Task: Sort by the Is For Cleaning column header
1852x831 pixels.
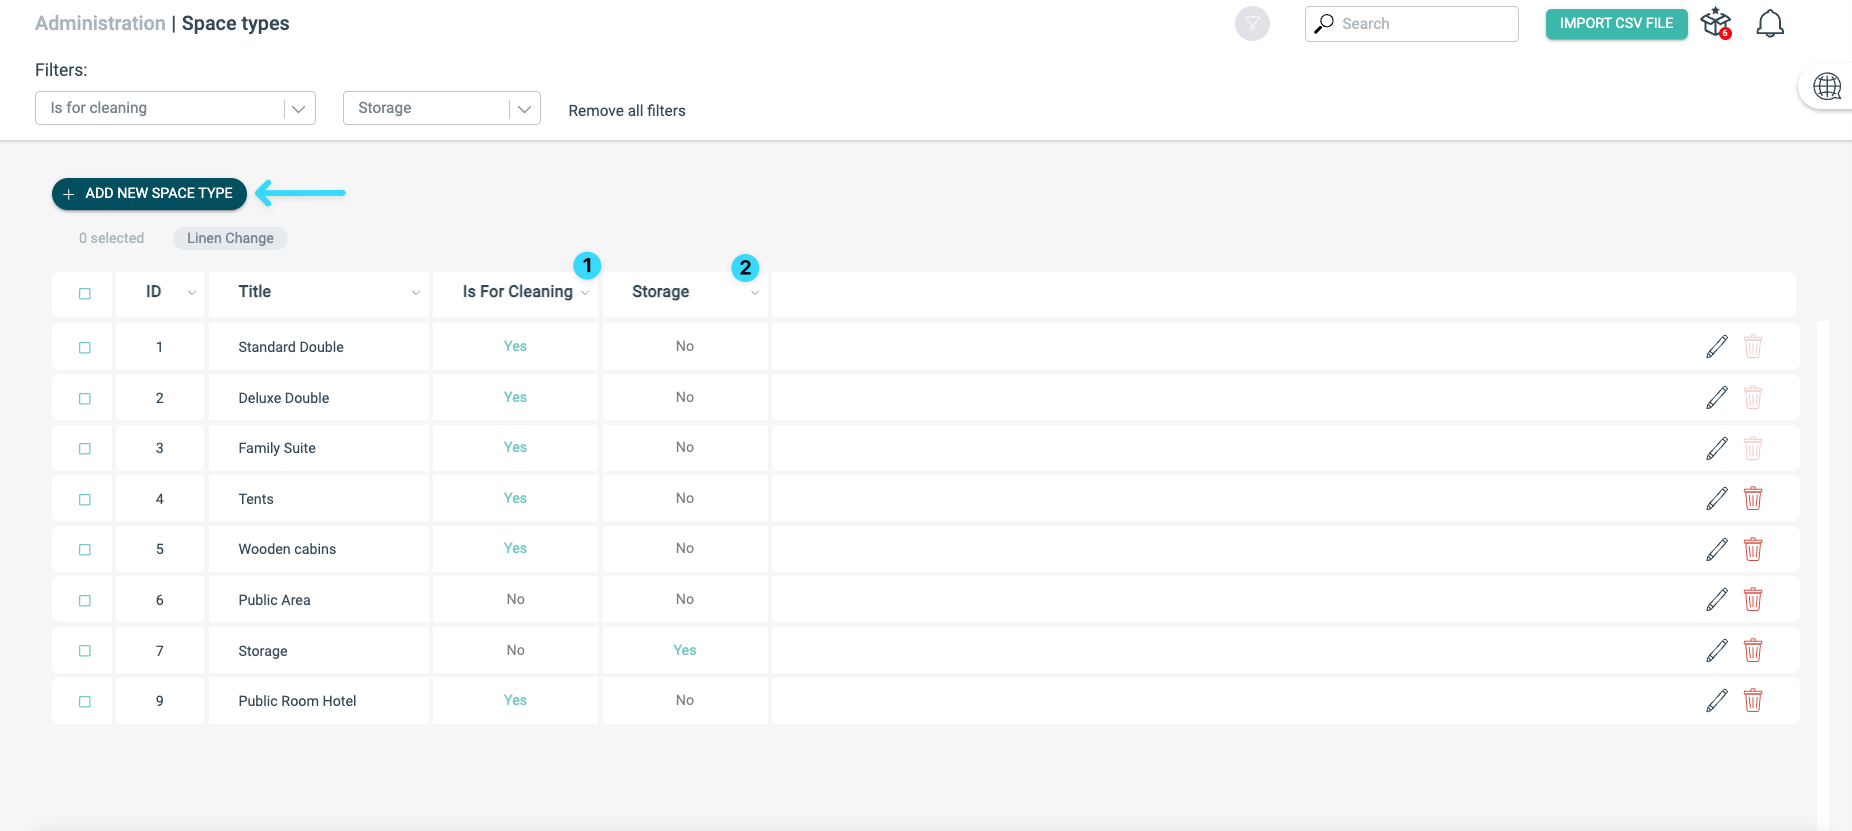Action: coord(517,292)
